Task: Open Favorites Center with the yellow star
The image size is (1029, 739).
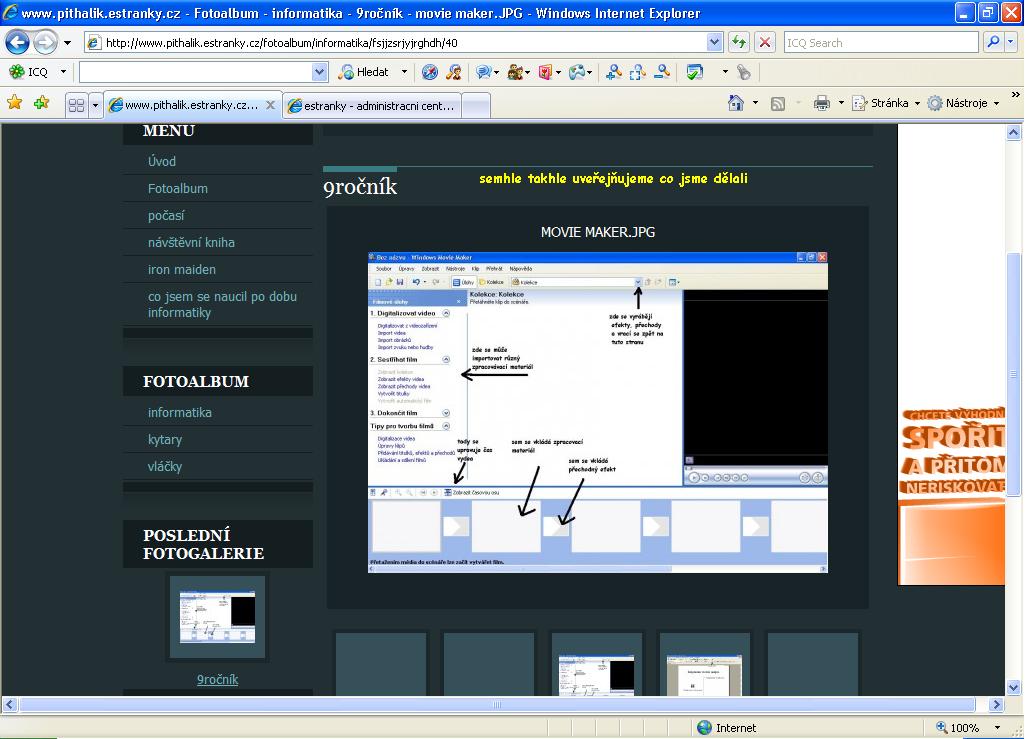Action: 14,103
